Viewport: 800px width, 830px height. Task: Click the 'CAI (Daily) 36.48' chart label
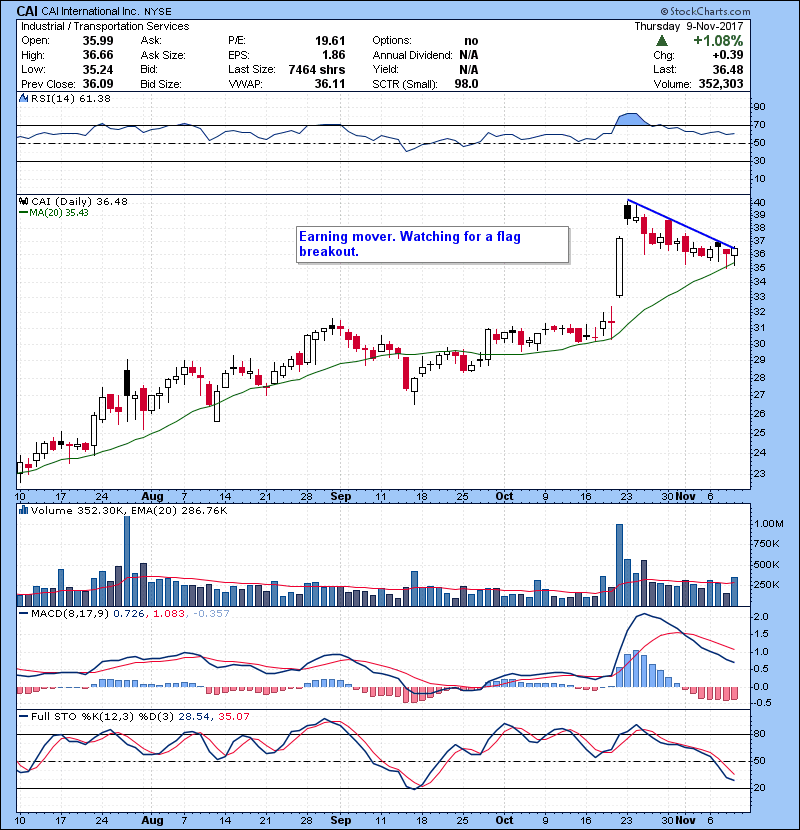point(79,201)
